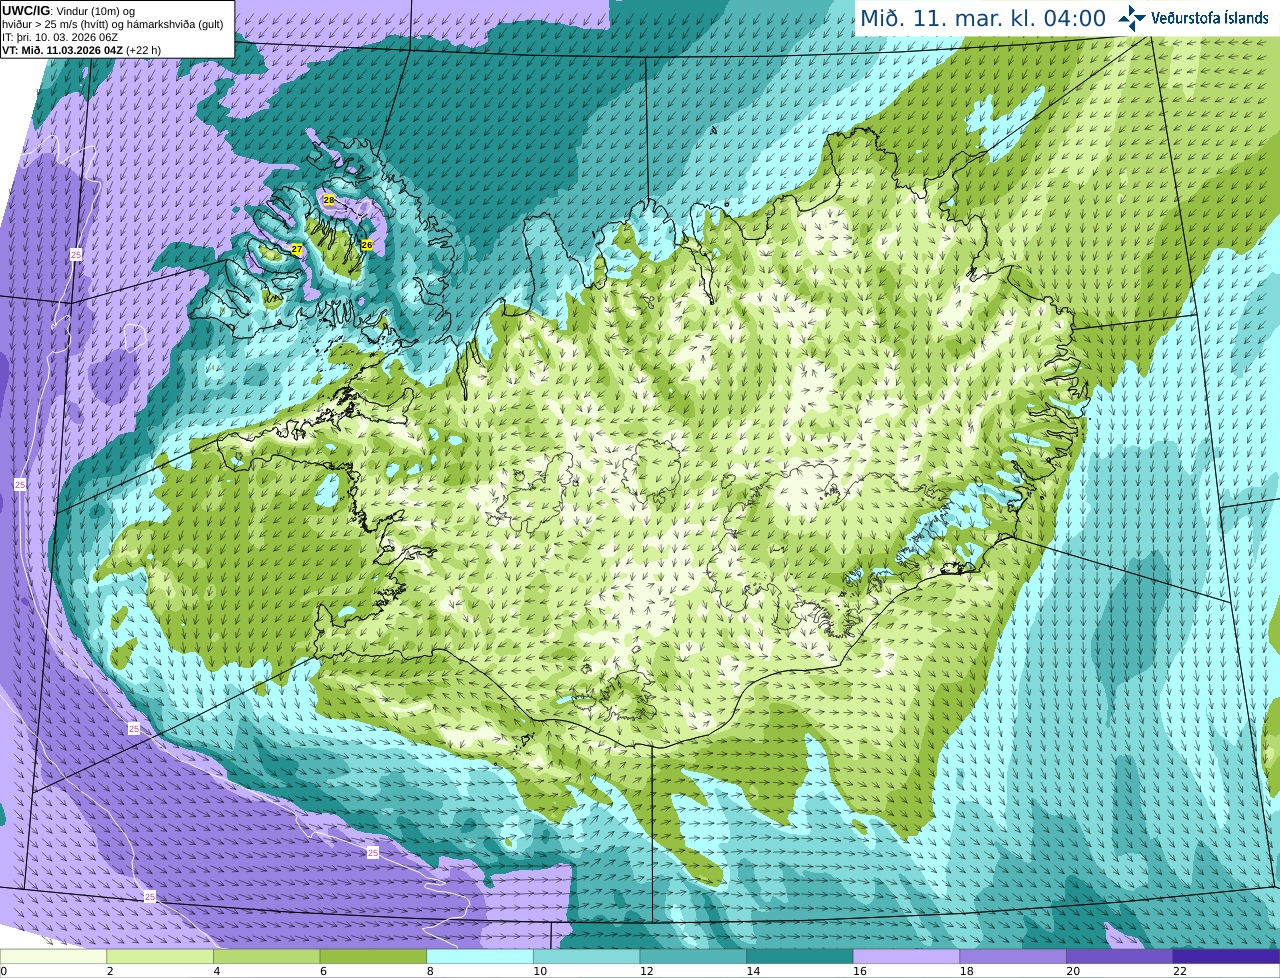The width and height of the screenshot is (1280, 978).
Task: Pick the 20–22 m/s violet legend swatch
Action: [x=1120, y=957]
